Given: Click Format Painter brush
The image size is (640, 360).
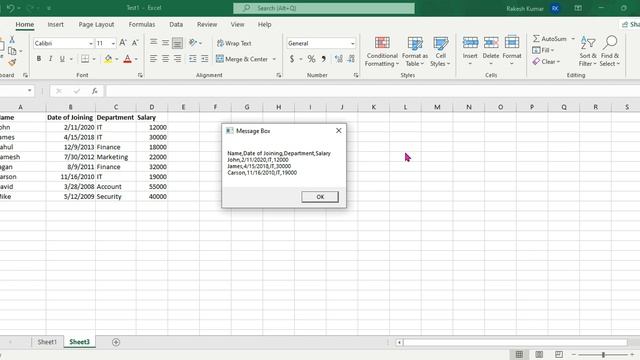Looking at the screenshot, I should [x=12, y=62].
